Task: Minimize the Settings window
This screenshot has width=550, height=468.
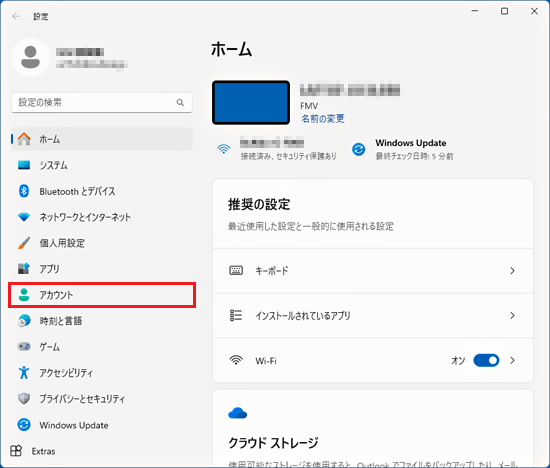Action: tap(475, 11)
